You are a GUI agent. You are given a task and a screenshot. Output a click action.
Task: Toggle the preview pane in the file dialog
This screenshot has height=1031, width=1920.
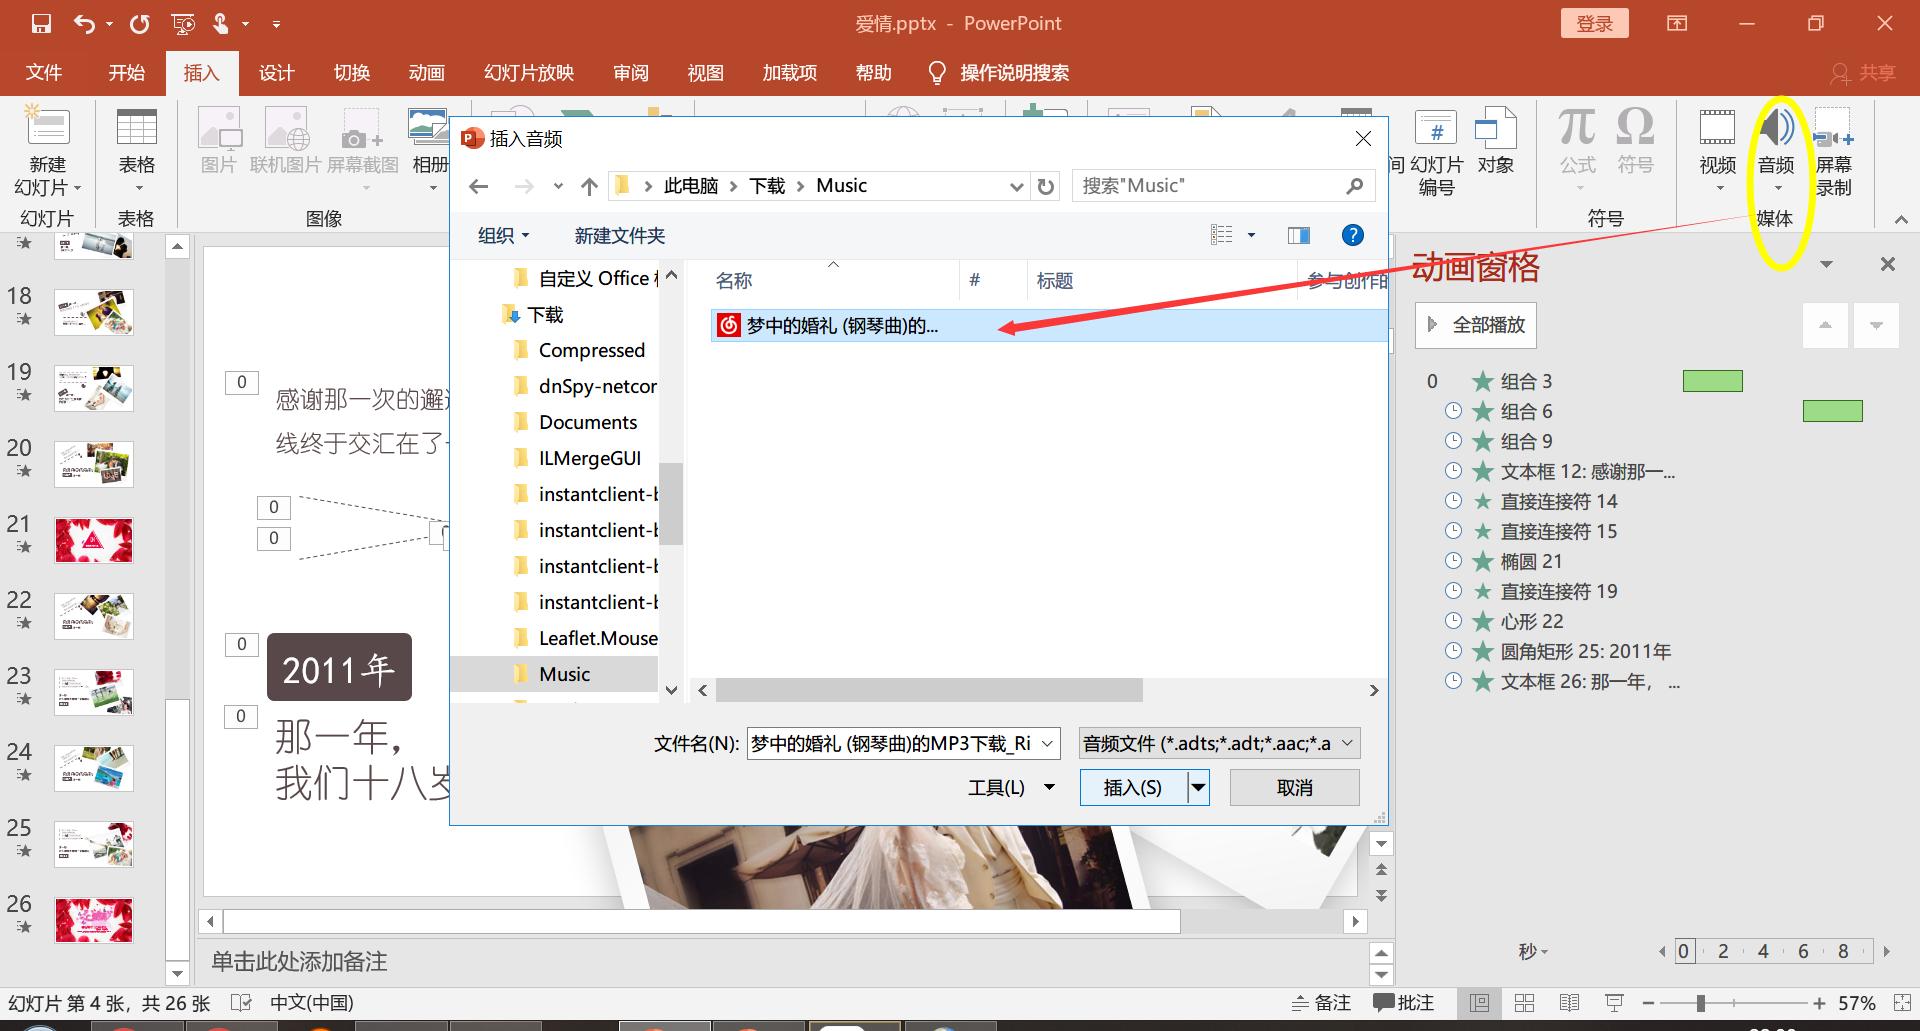point(1299,235)
